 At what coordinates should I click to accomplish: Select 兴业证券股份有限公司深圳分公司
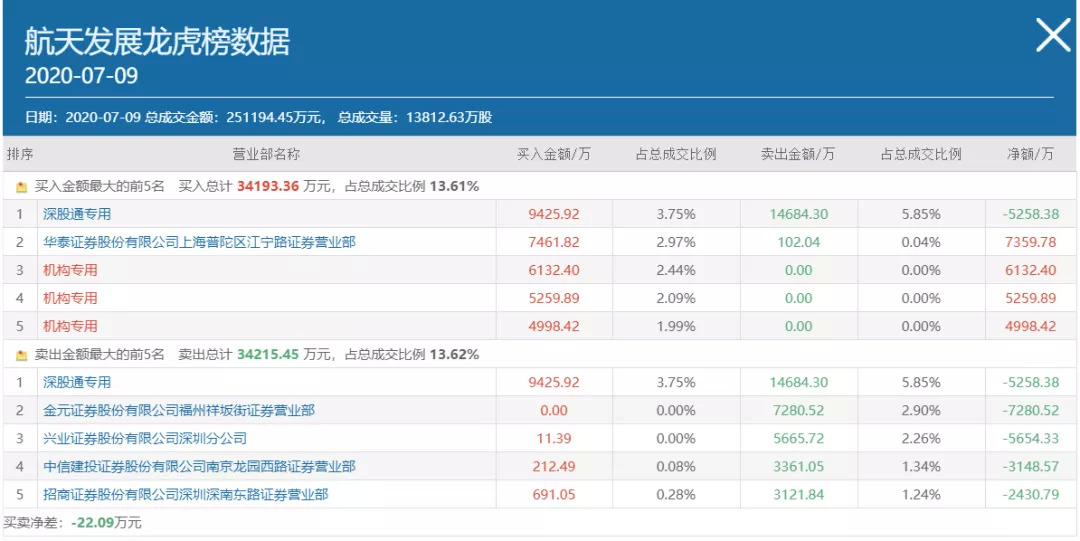[x=145, y=438]
